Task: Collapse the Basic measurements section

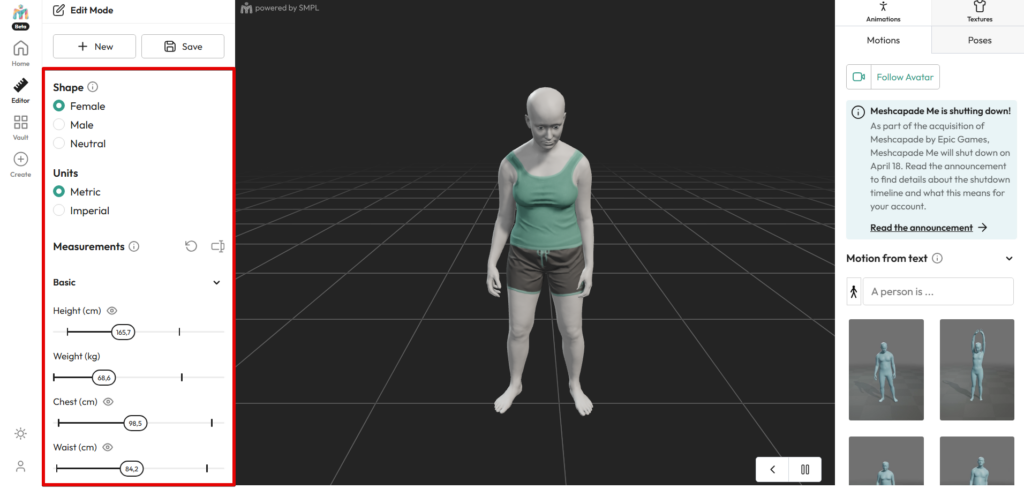Action: pyautogui.click(x=217, y=283)
